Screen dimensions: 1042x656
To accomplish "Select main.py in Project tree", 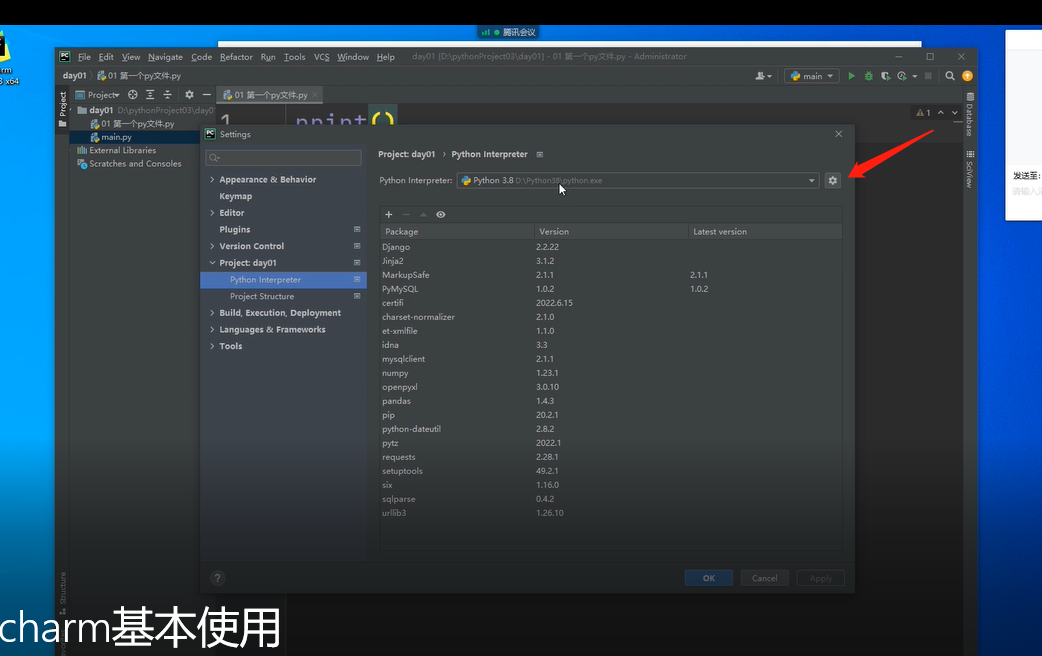I will click(116, 137).
